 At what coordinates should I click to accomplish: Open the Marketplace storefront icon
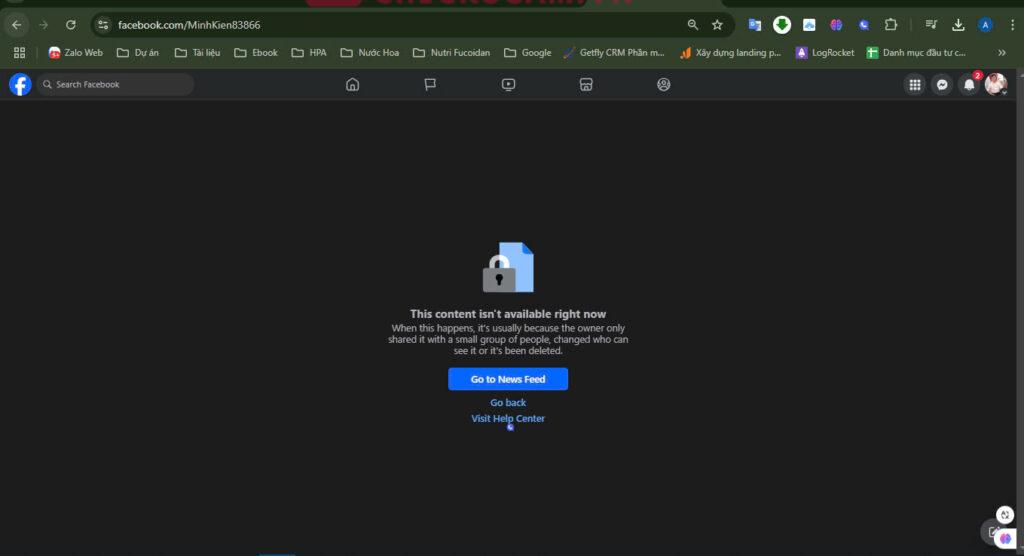pos(586,85)
